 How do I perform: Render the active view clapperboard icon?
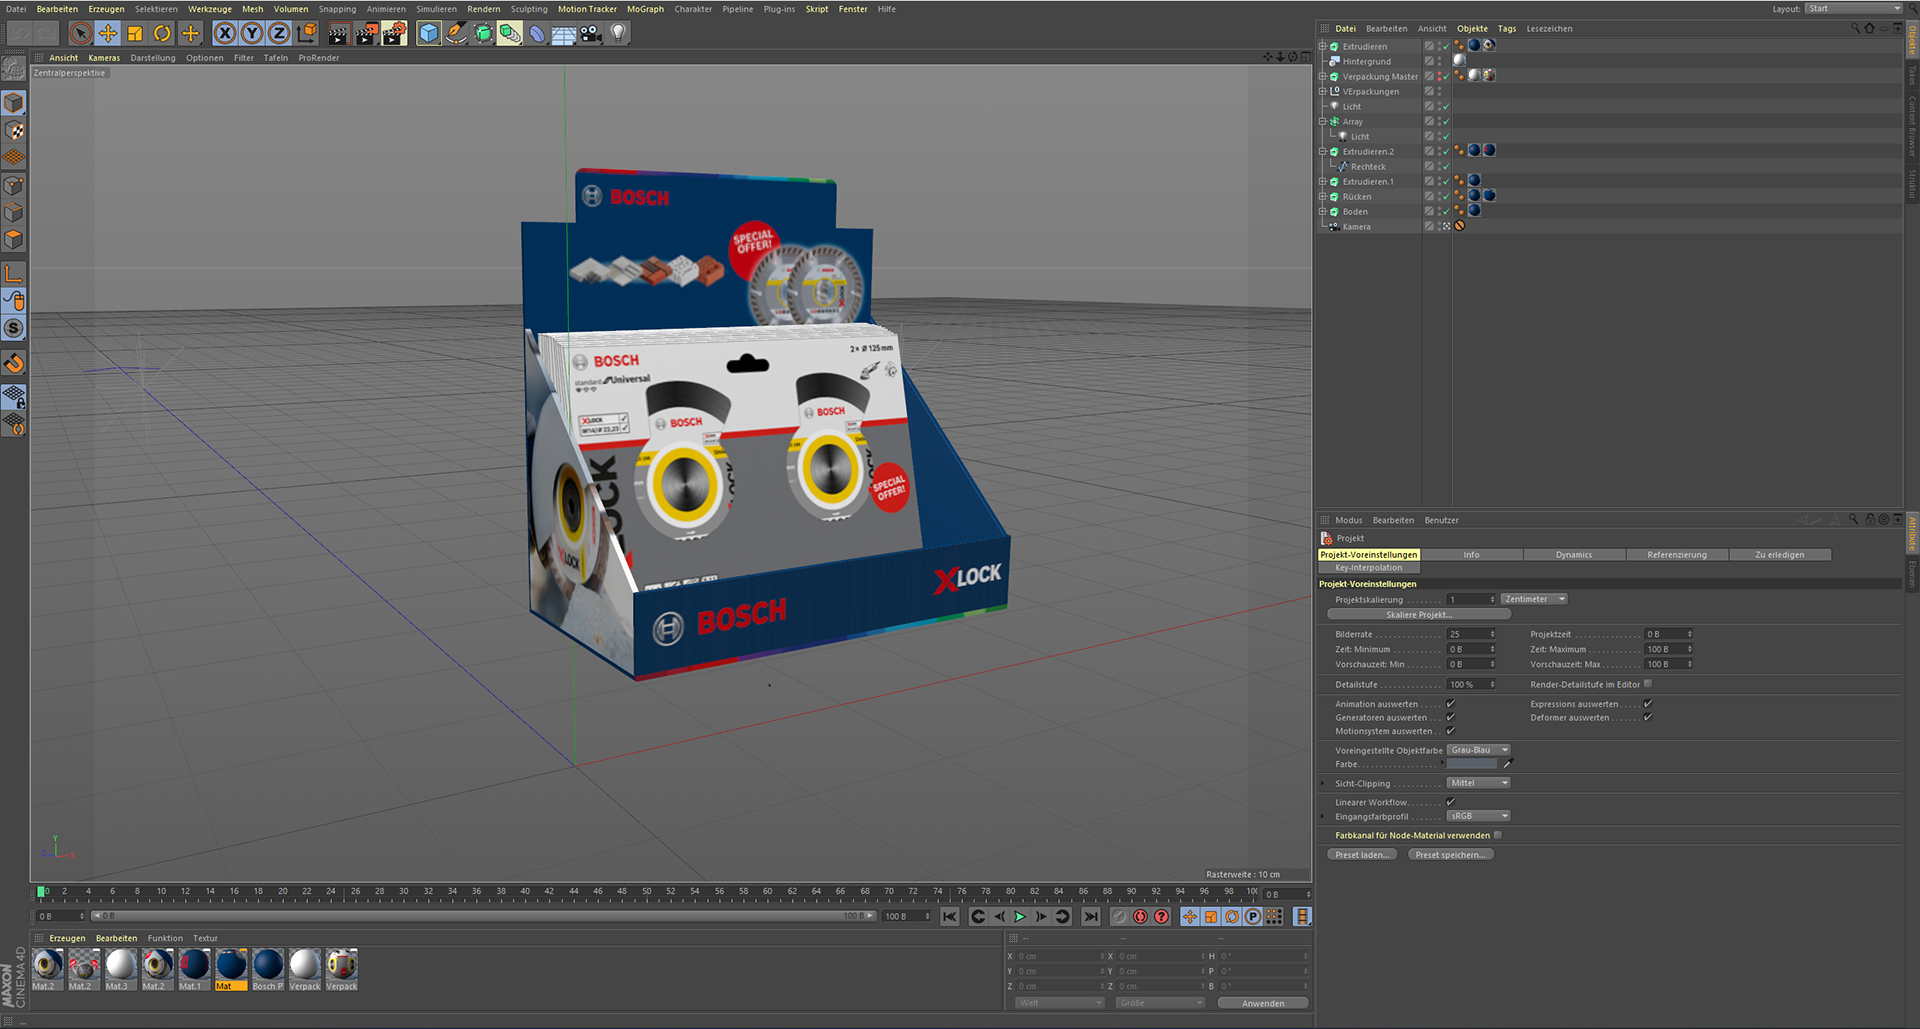[x=339, y=33]
